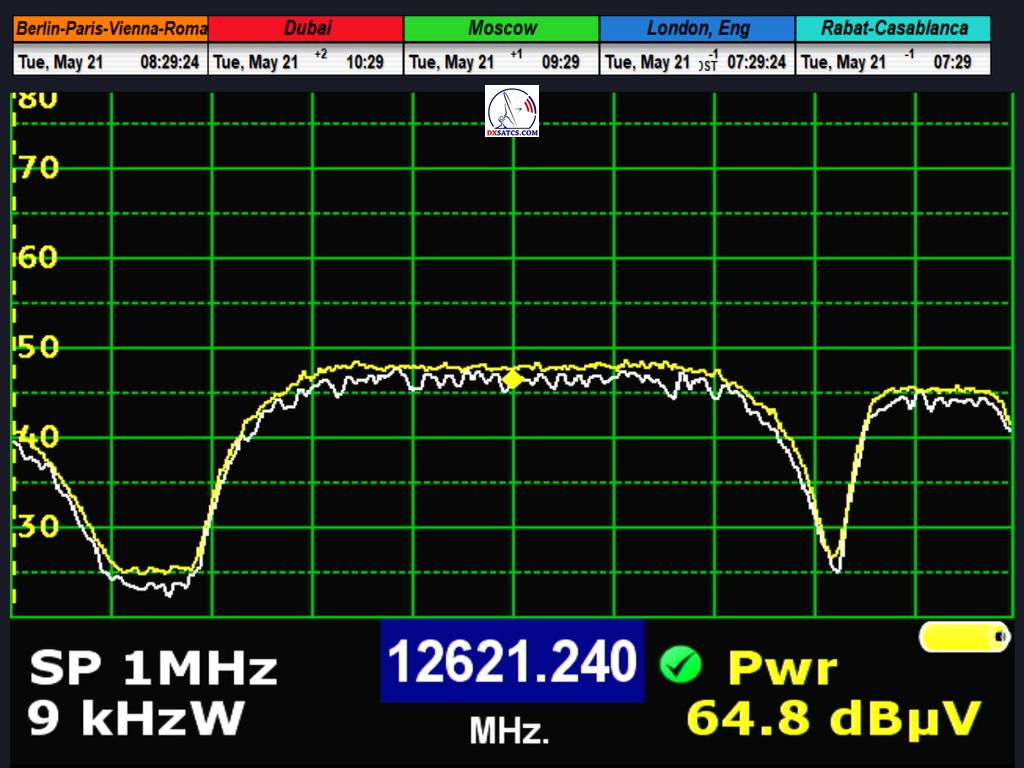The image size is (1024, 768).
Task: Click the DXSATCS.COM logo icon
Action: [x=512, y=111]
